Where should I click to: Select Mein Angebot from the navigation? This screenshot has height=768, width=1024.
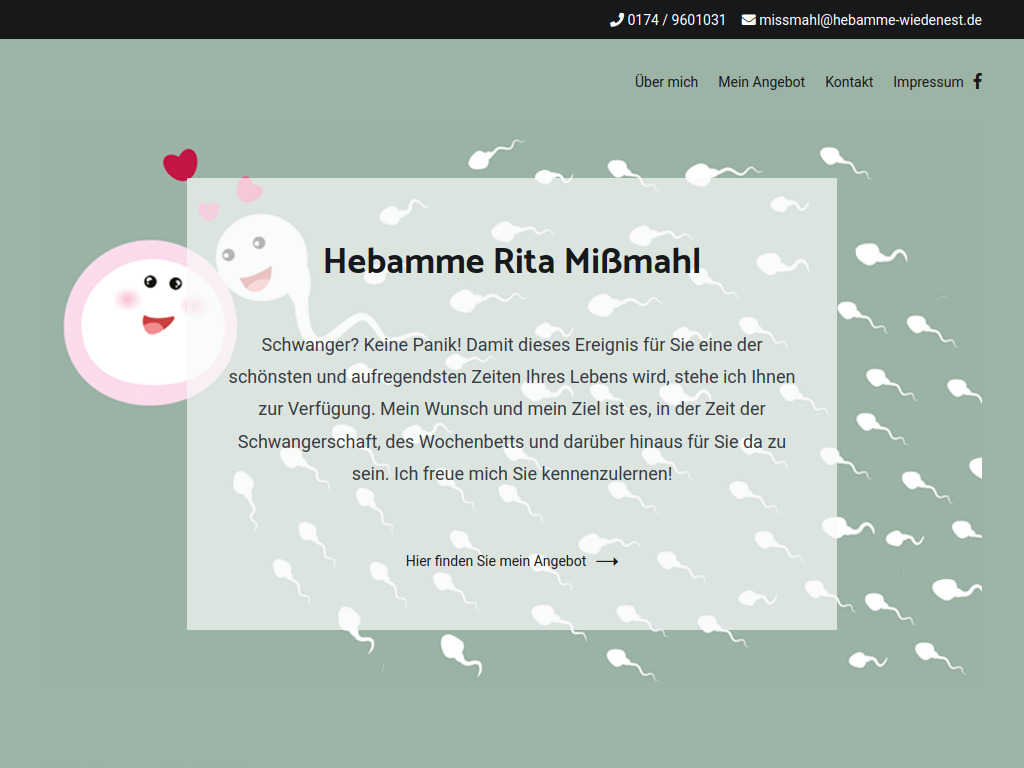click(x=761, y=81)
